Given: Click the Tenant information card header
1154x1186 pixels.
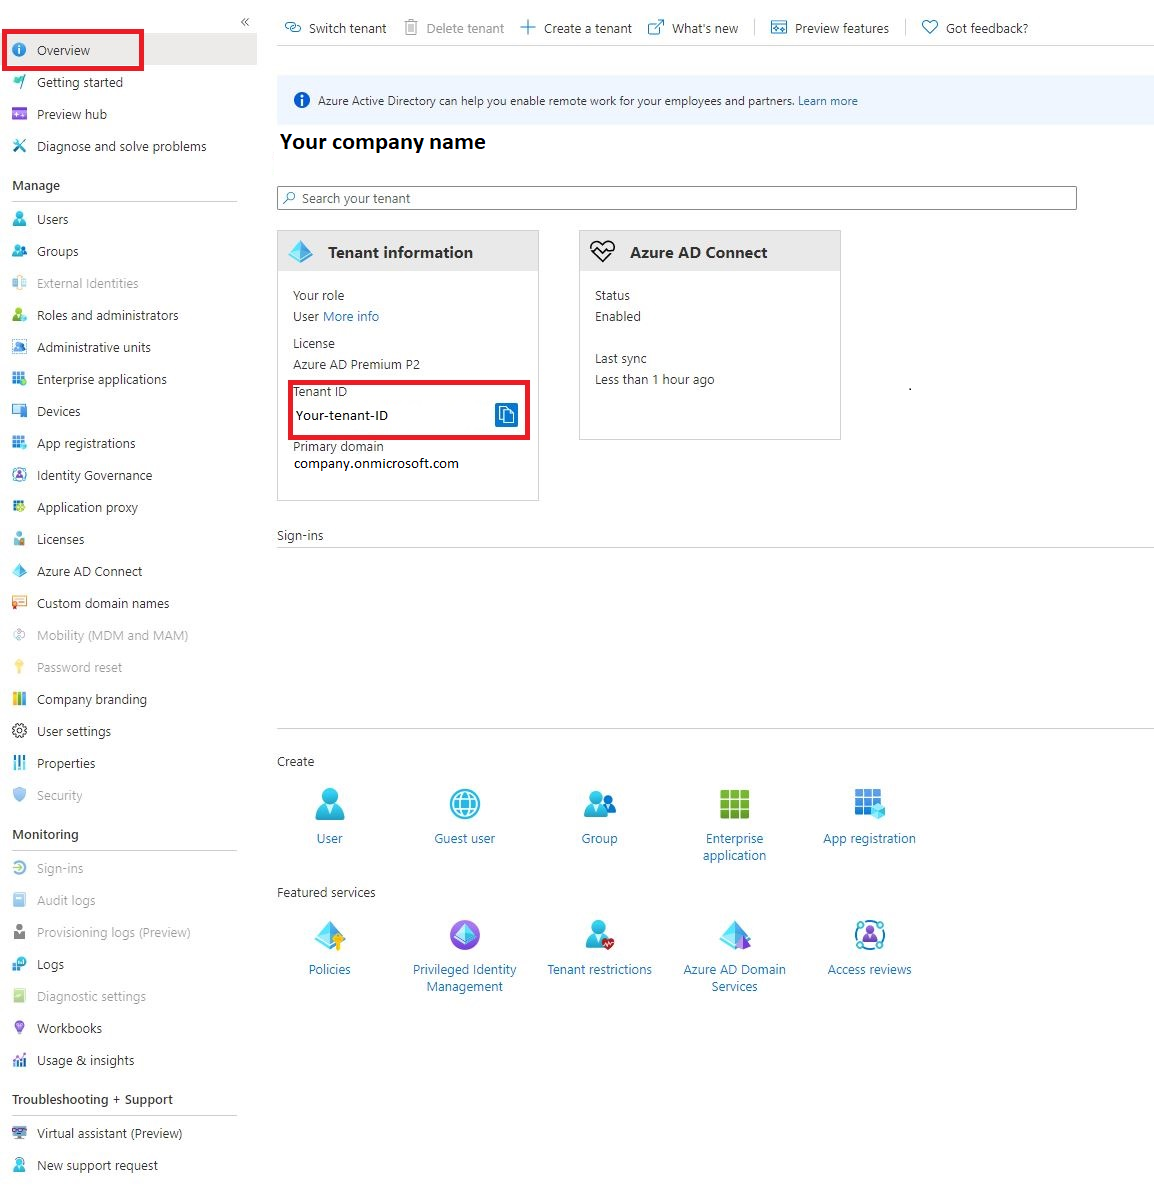Looking at the screenshot, I should [408, 252].
